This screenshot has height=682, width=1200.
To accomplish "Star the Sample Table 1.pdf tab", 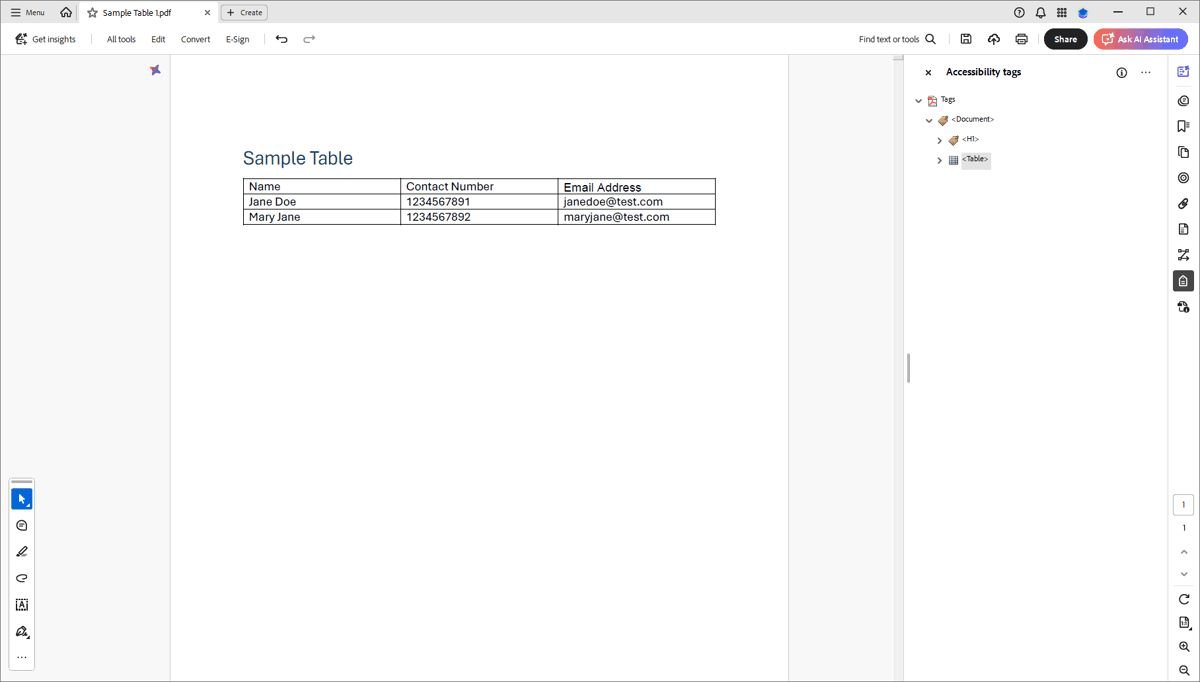I will [92, 13].
